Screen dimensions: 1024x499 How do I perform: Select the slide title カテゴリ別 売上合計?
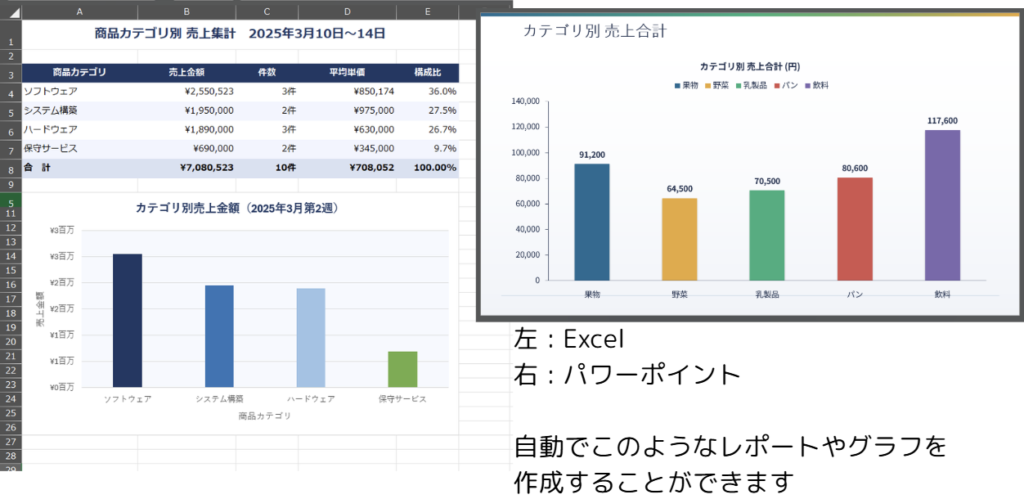(x=594, y=31)
